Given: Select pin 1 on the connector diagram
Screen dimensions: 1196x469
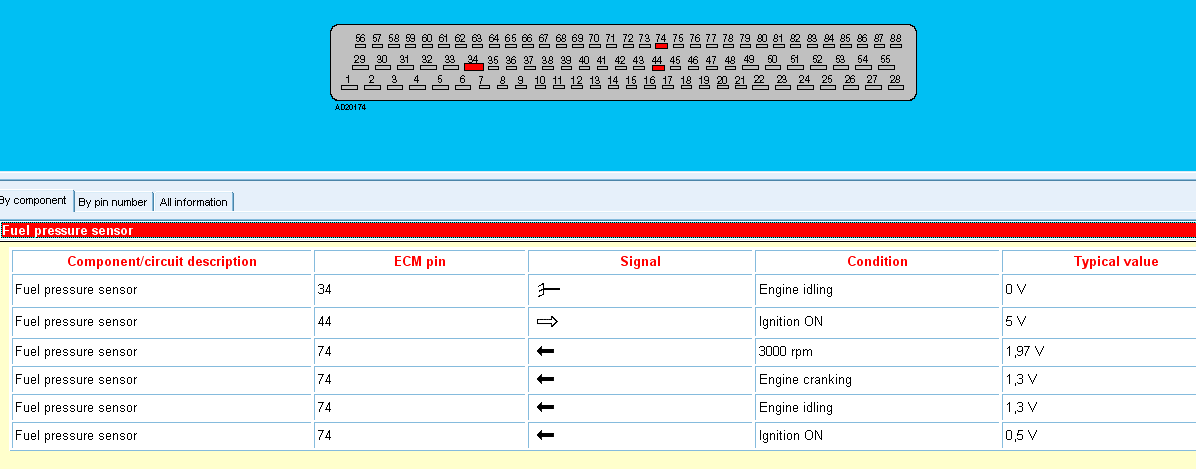Looking at the screenshot, I should [349, 82].
